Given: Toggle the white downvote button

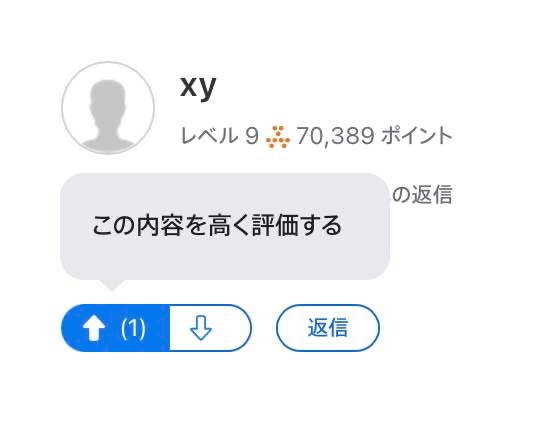Looking at the screenshot, I should pos(211,328).
